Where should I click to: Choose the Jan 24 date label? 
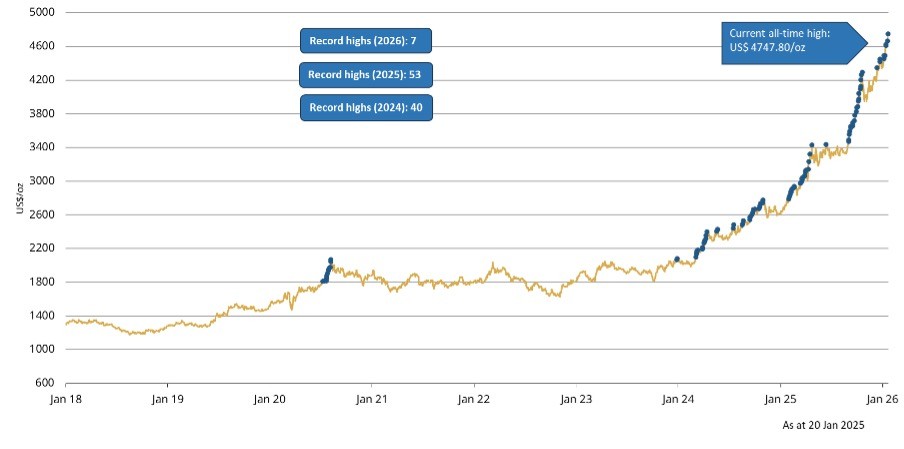(x=677, y=399)
